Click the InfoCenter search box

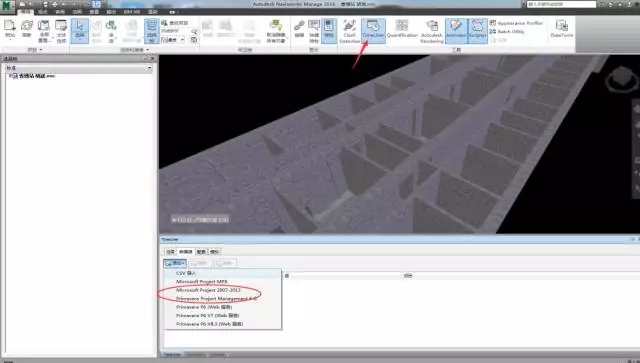(561, 4)
